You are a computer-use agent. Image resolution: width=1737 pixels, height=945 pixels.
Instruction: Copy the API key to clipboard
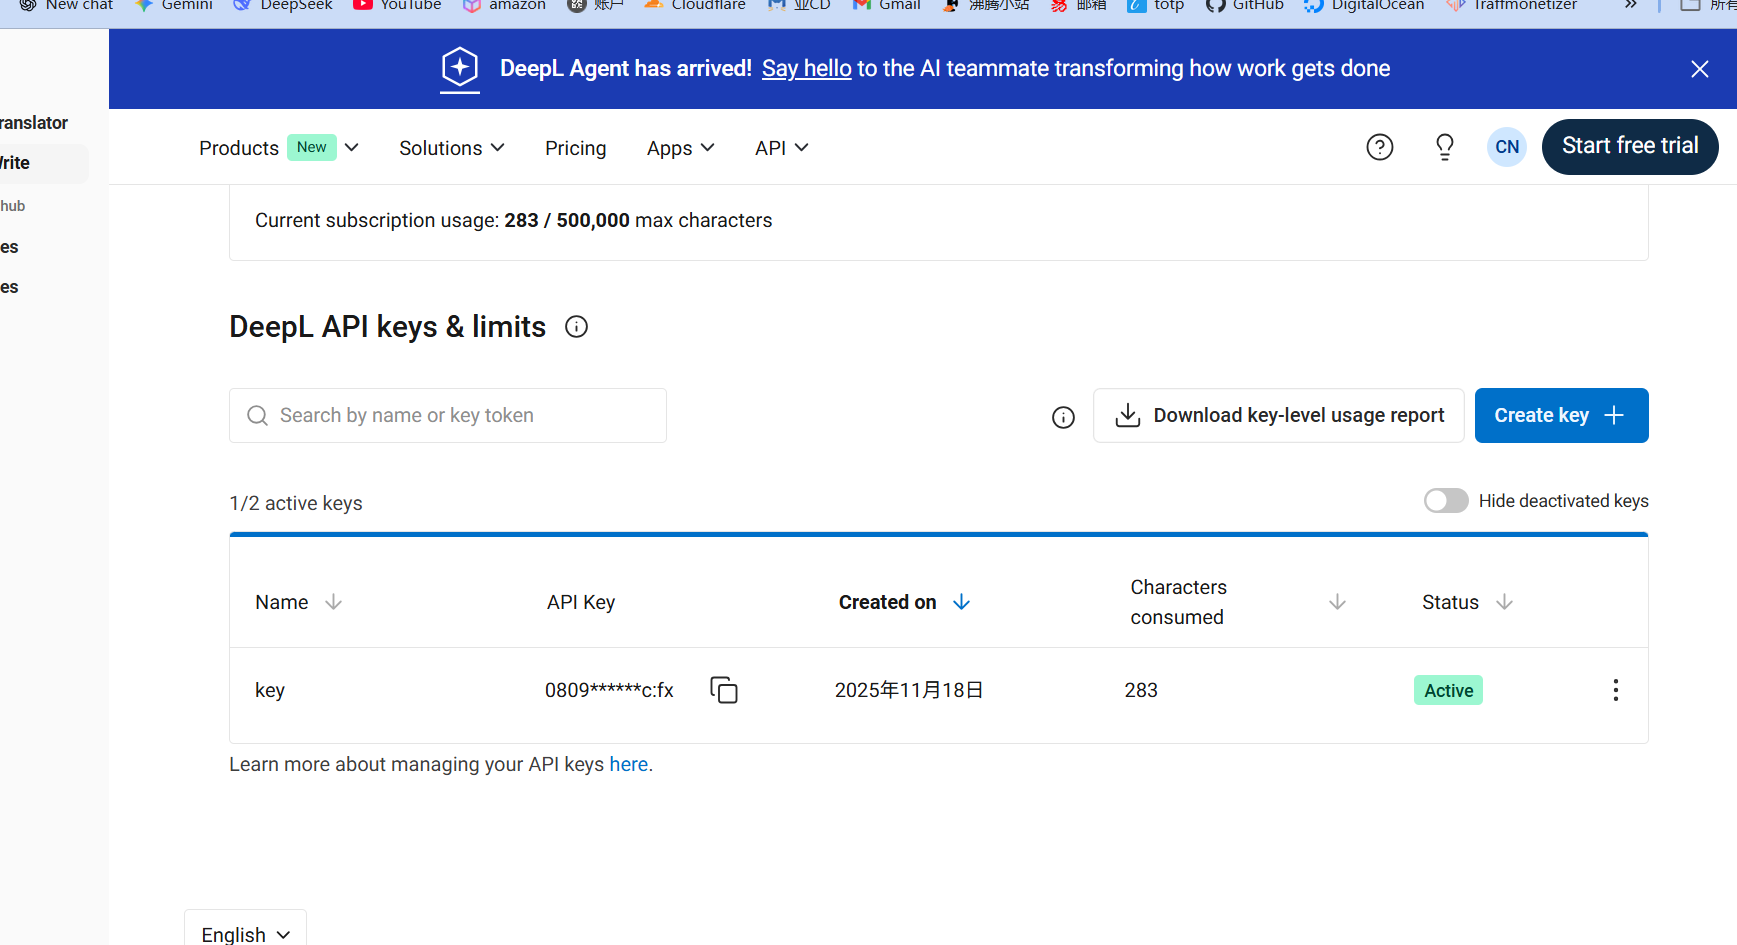(723, 690)
